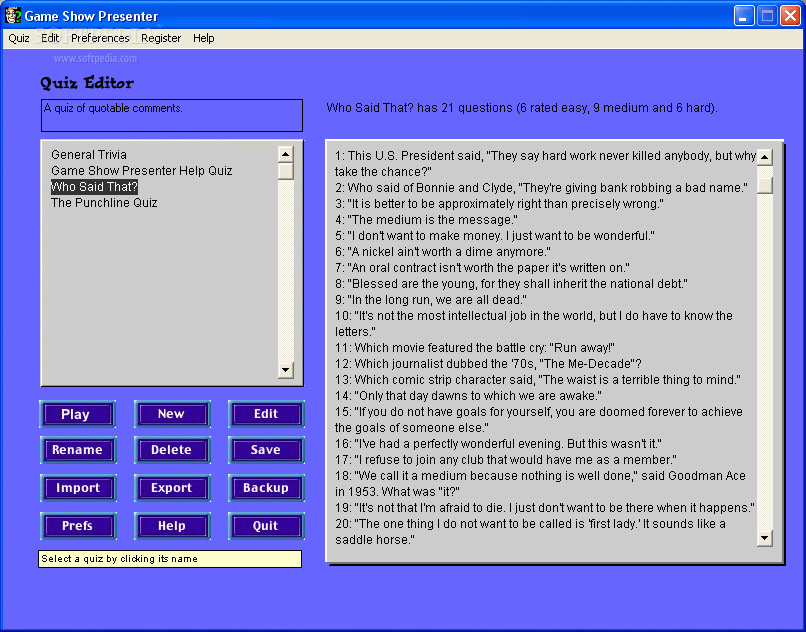Screen dimensions: 806x632
Task: Click the Export button
Action: (x=172, y=488)
